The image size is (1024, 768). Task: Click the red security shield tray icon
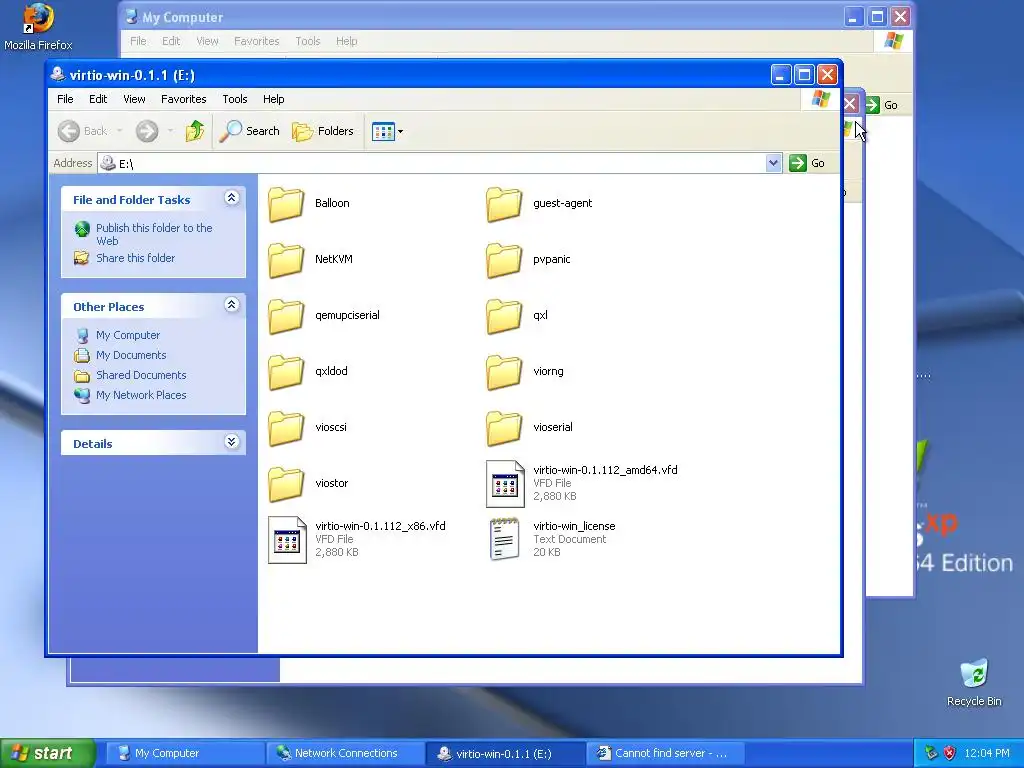point(950,753)
